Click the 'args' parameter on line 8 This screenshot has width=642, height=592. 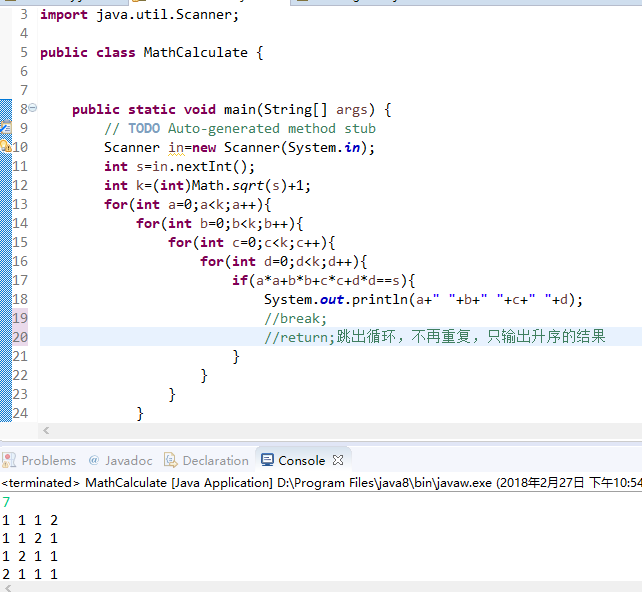click(x=352, y=110)
